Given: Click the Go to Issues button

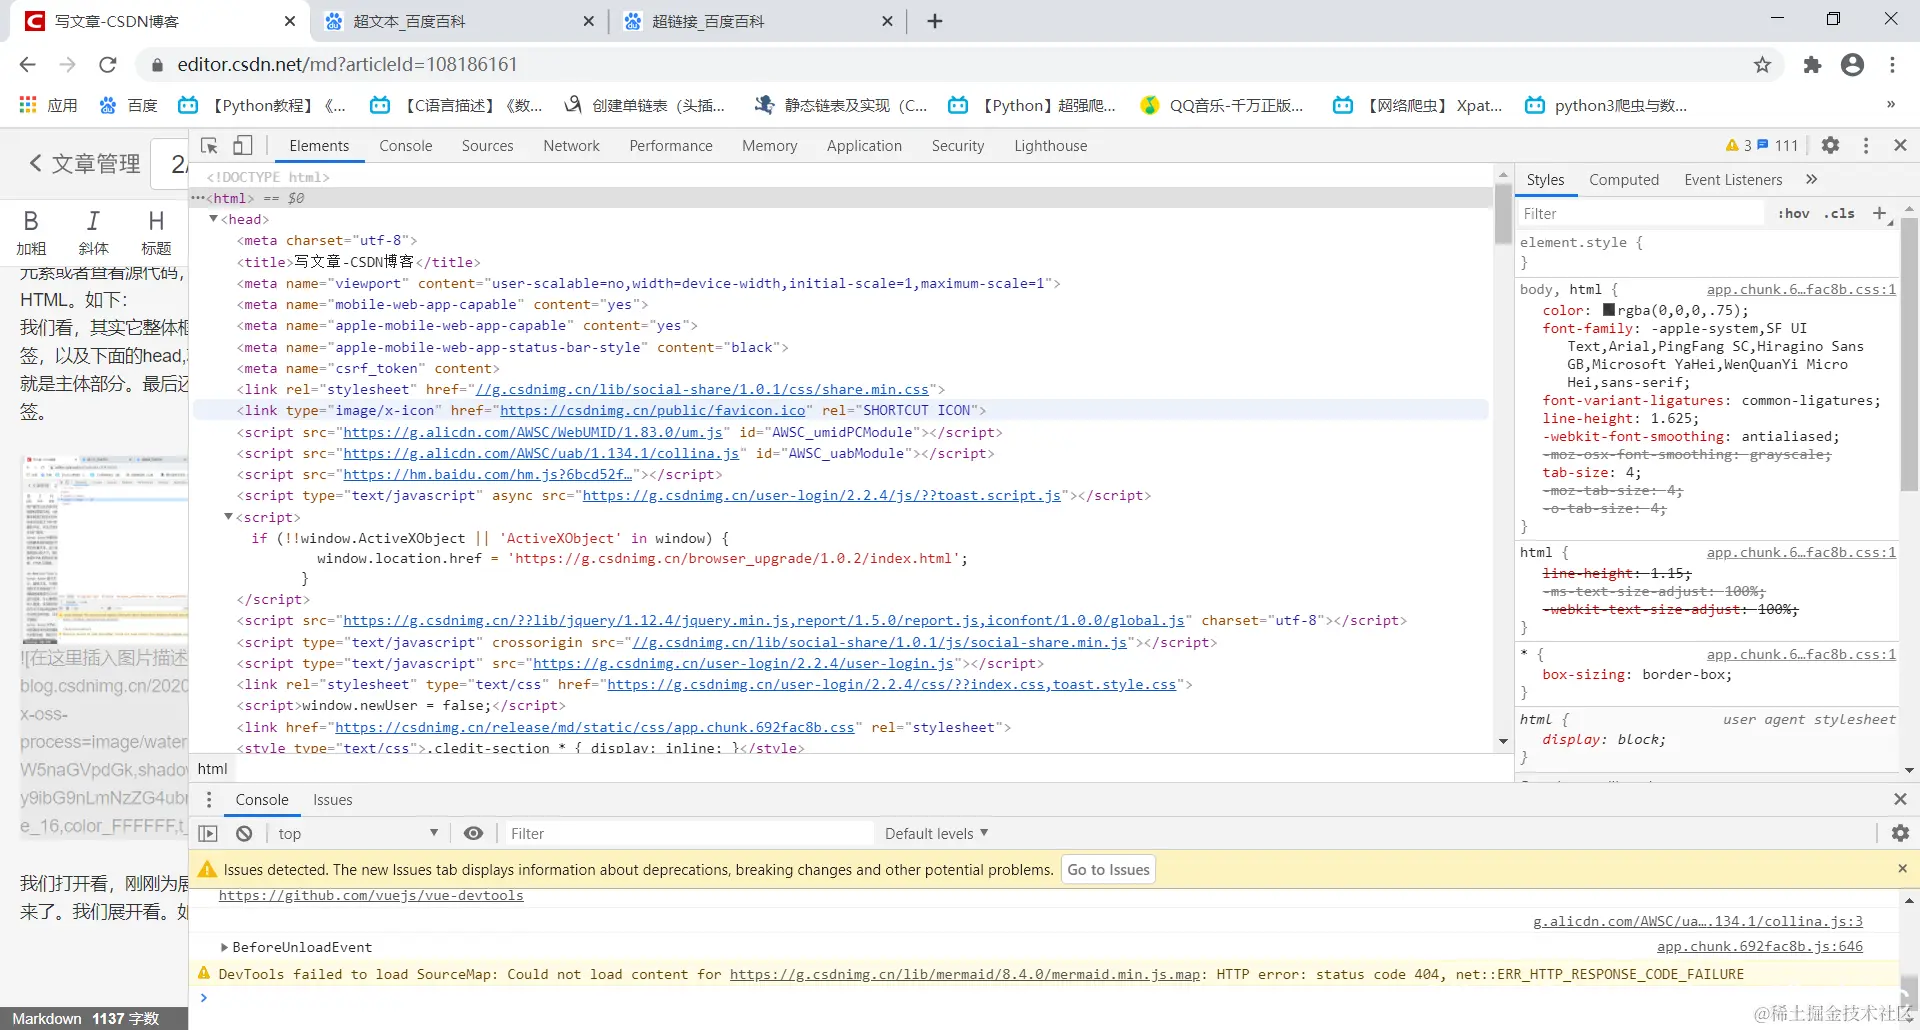Looking at the screenshot, I should pyautogui.click(x=1108, y=869).
